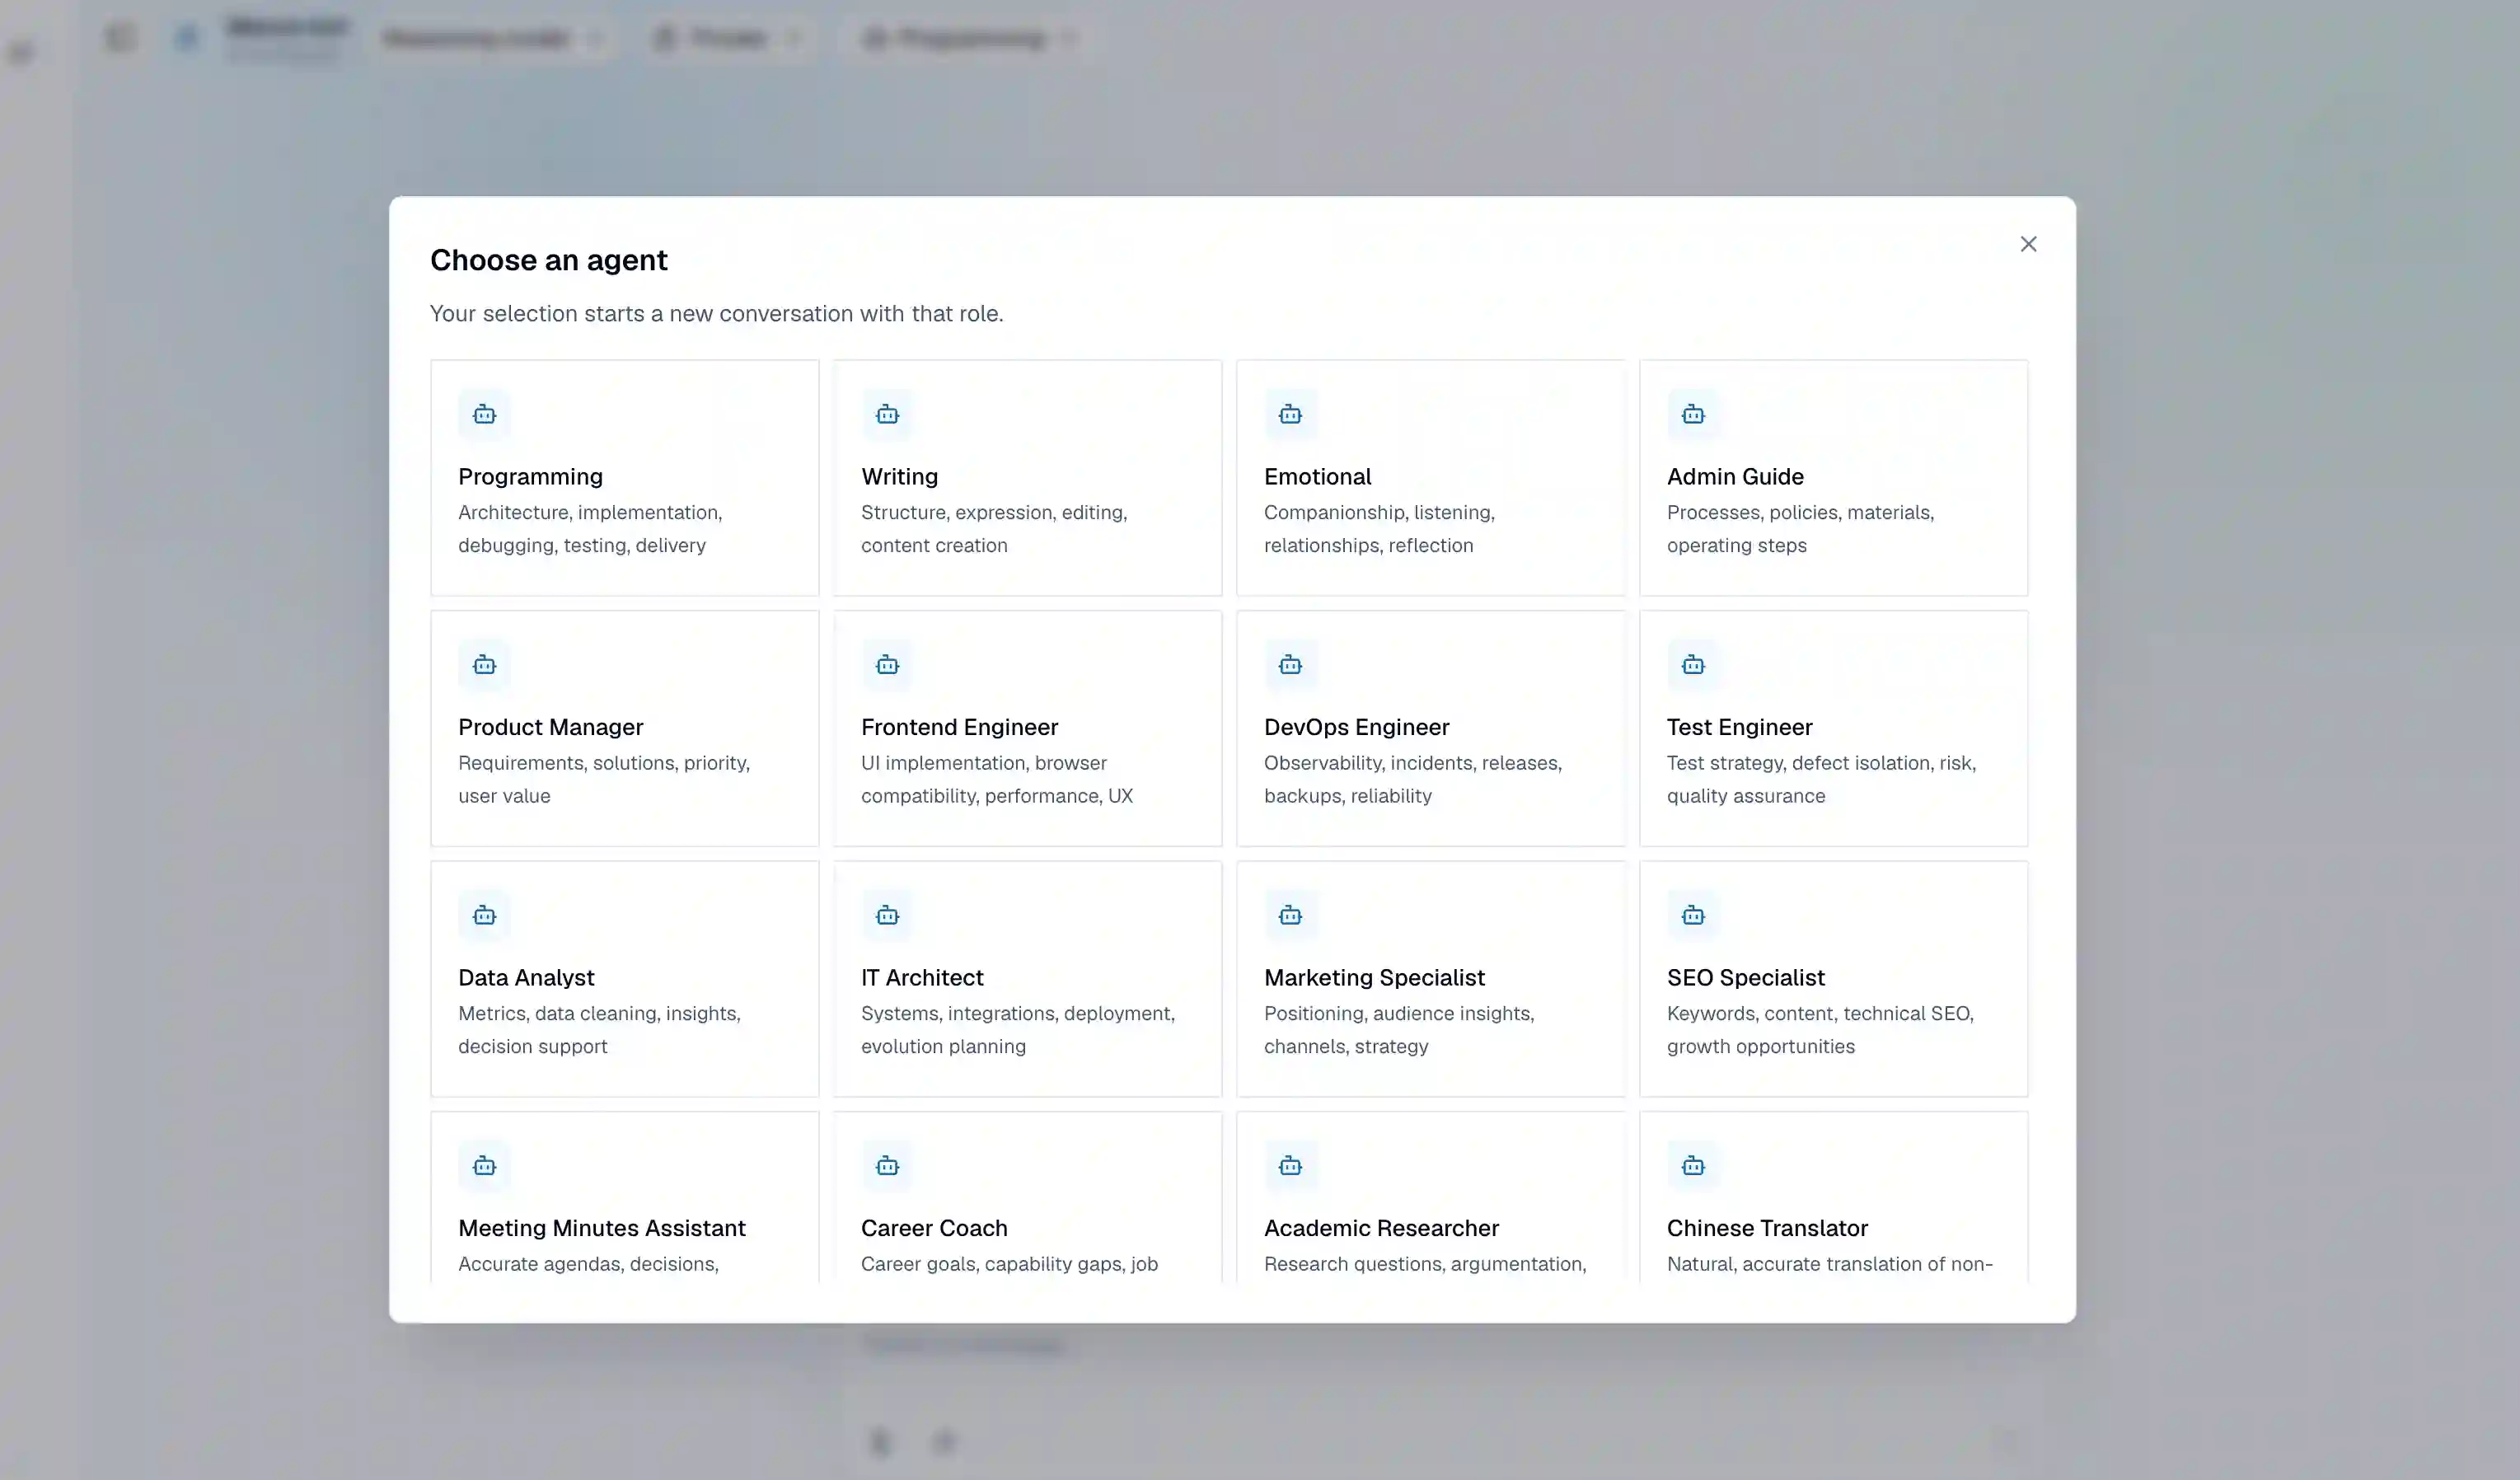Choose the Academic Researcher agent
The image size is (2520, 1480).
pyautogui.click(x=1431, y=1197)
